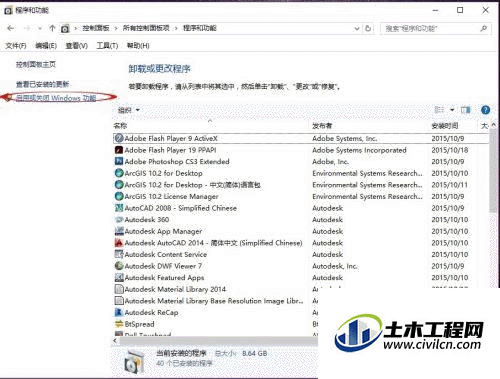Image resolution: width=500 pixels, height=379 pixels.
Task: Click the Control Panel address bar icon
Action: click(x=65, y=29)
